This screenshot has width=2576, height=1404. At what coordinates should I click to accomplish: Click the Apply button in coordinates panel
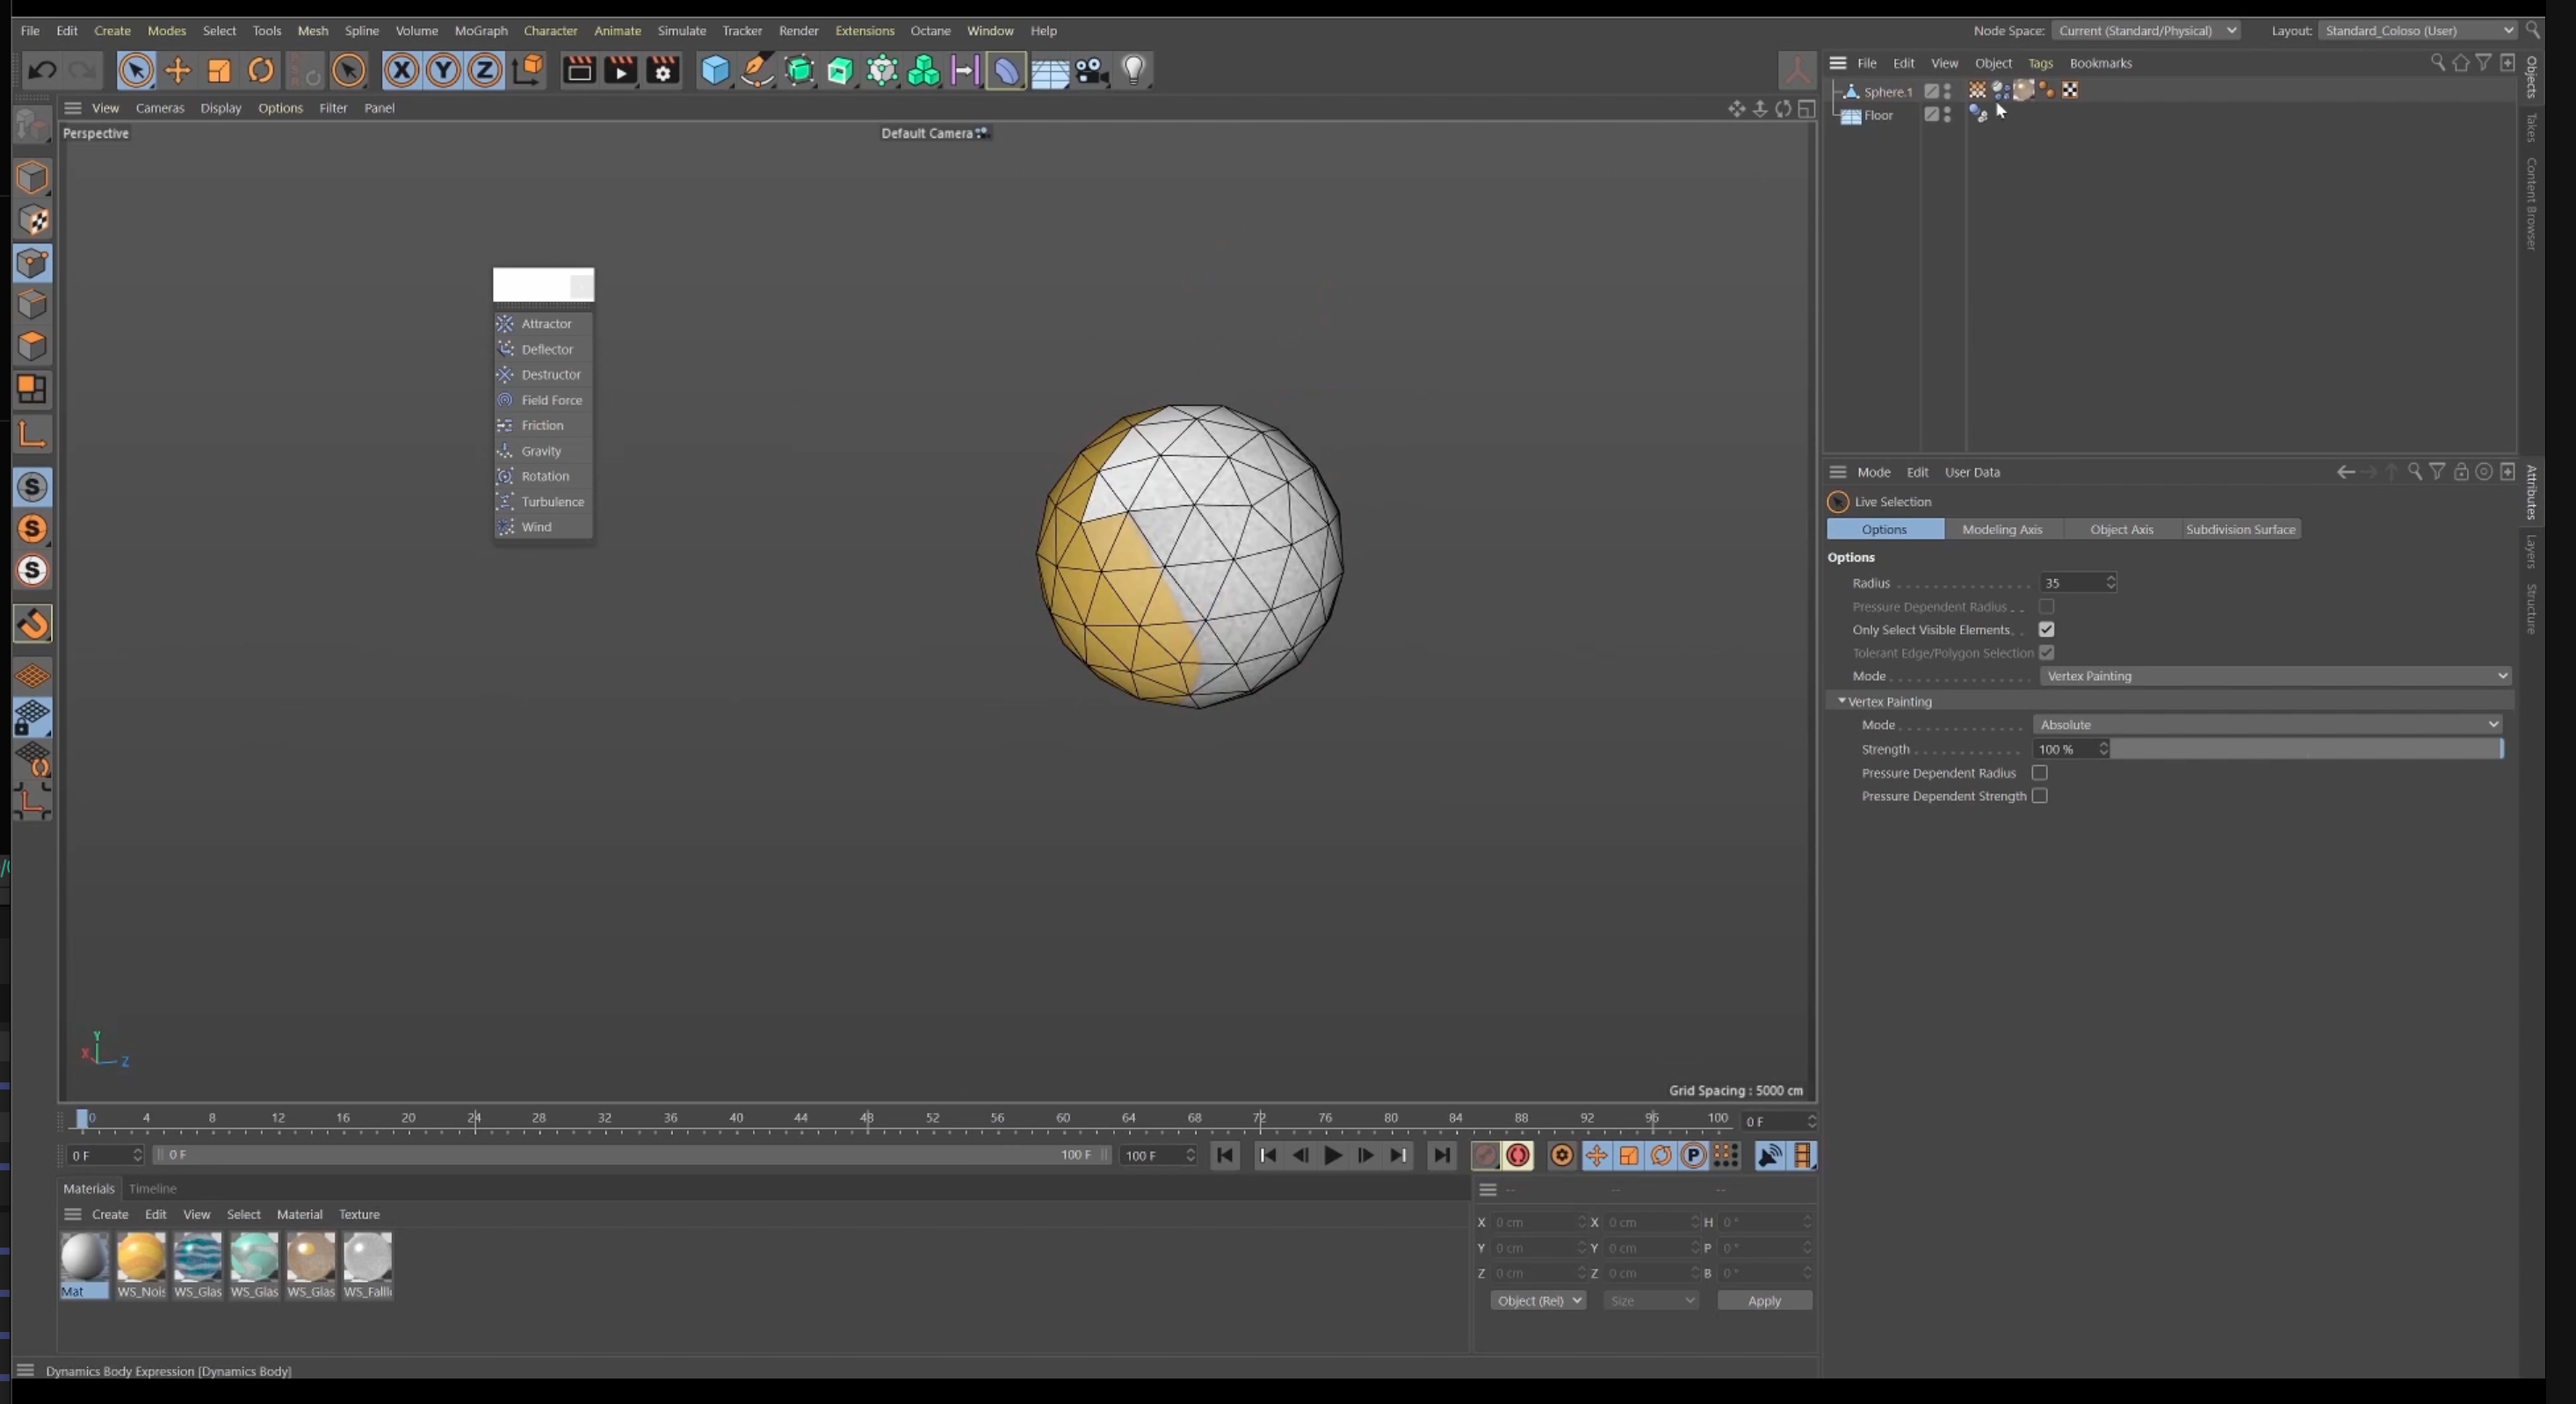(x=1764, y=1300)
